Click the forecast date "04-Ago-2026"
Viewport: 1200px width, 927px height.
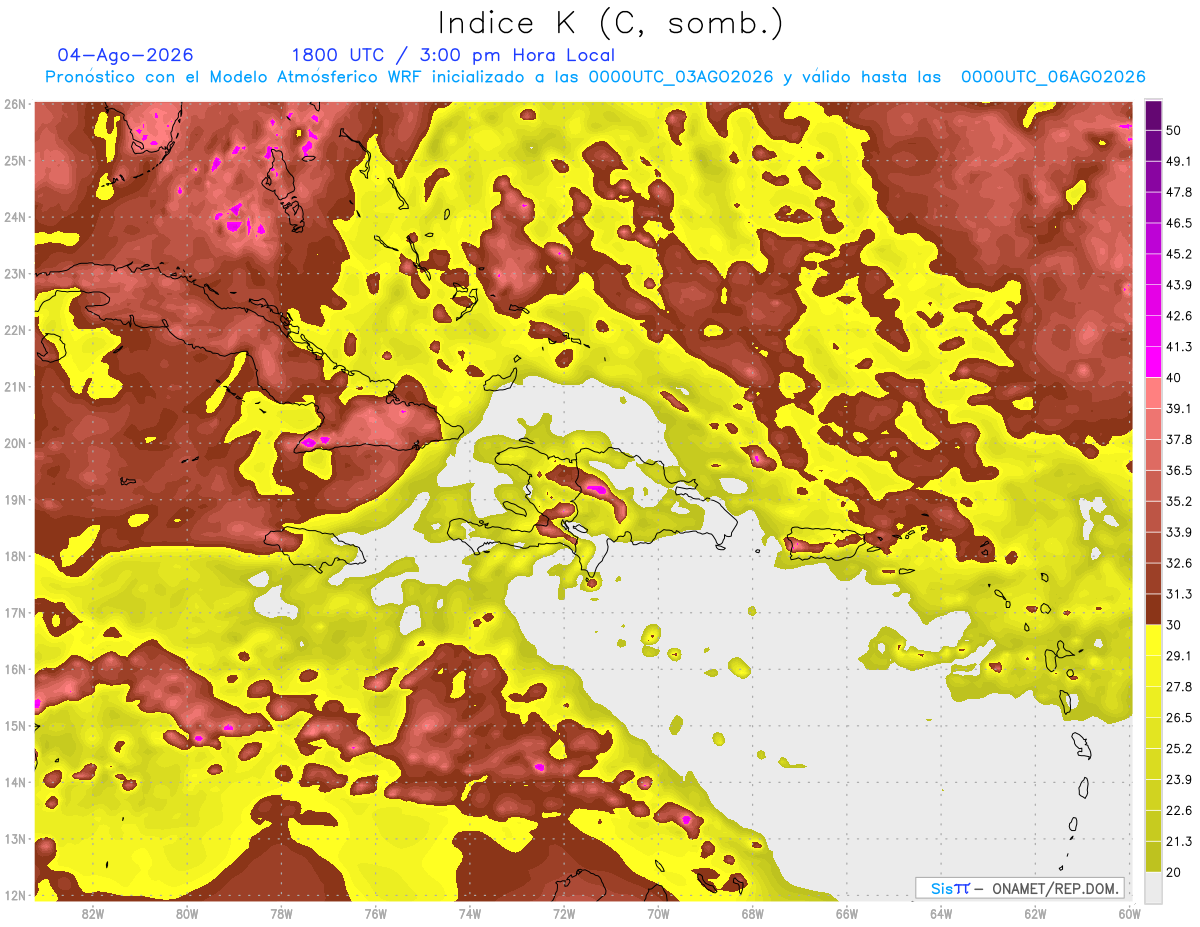[x=126, y=55]
